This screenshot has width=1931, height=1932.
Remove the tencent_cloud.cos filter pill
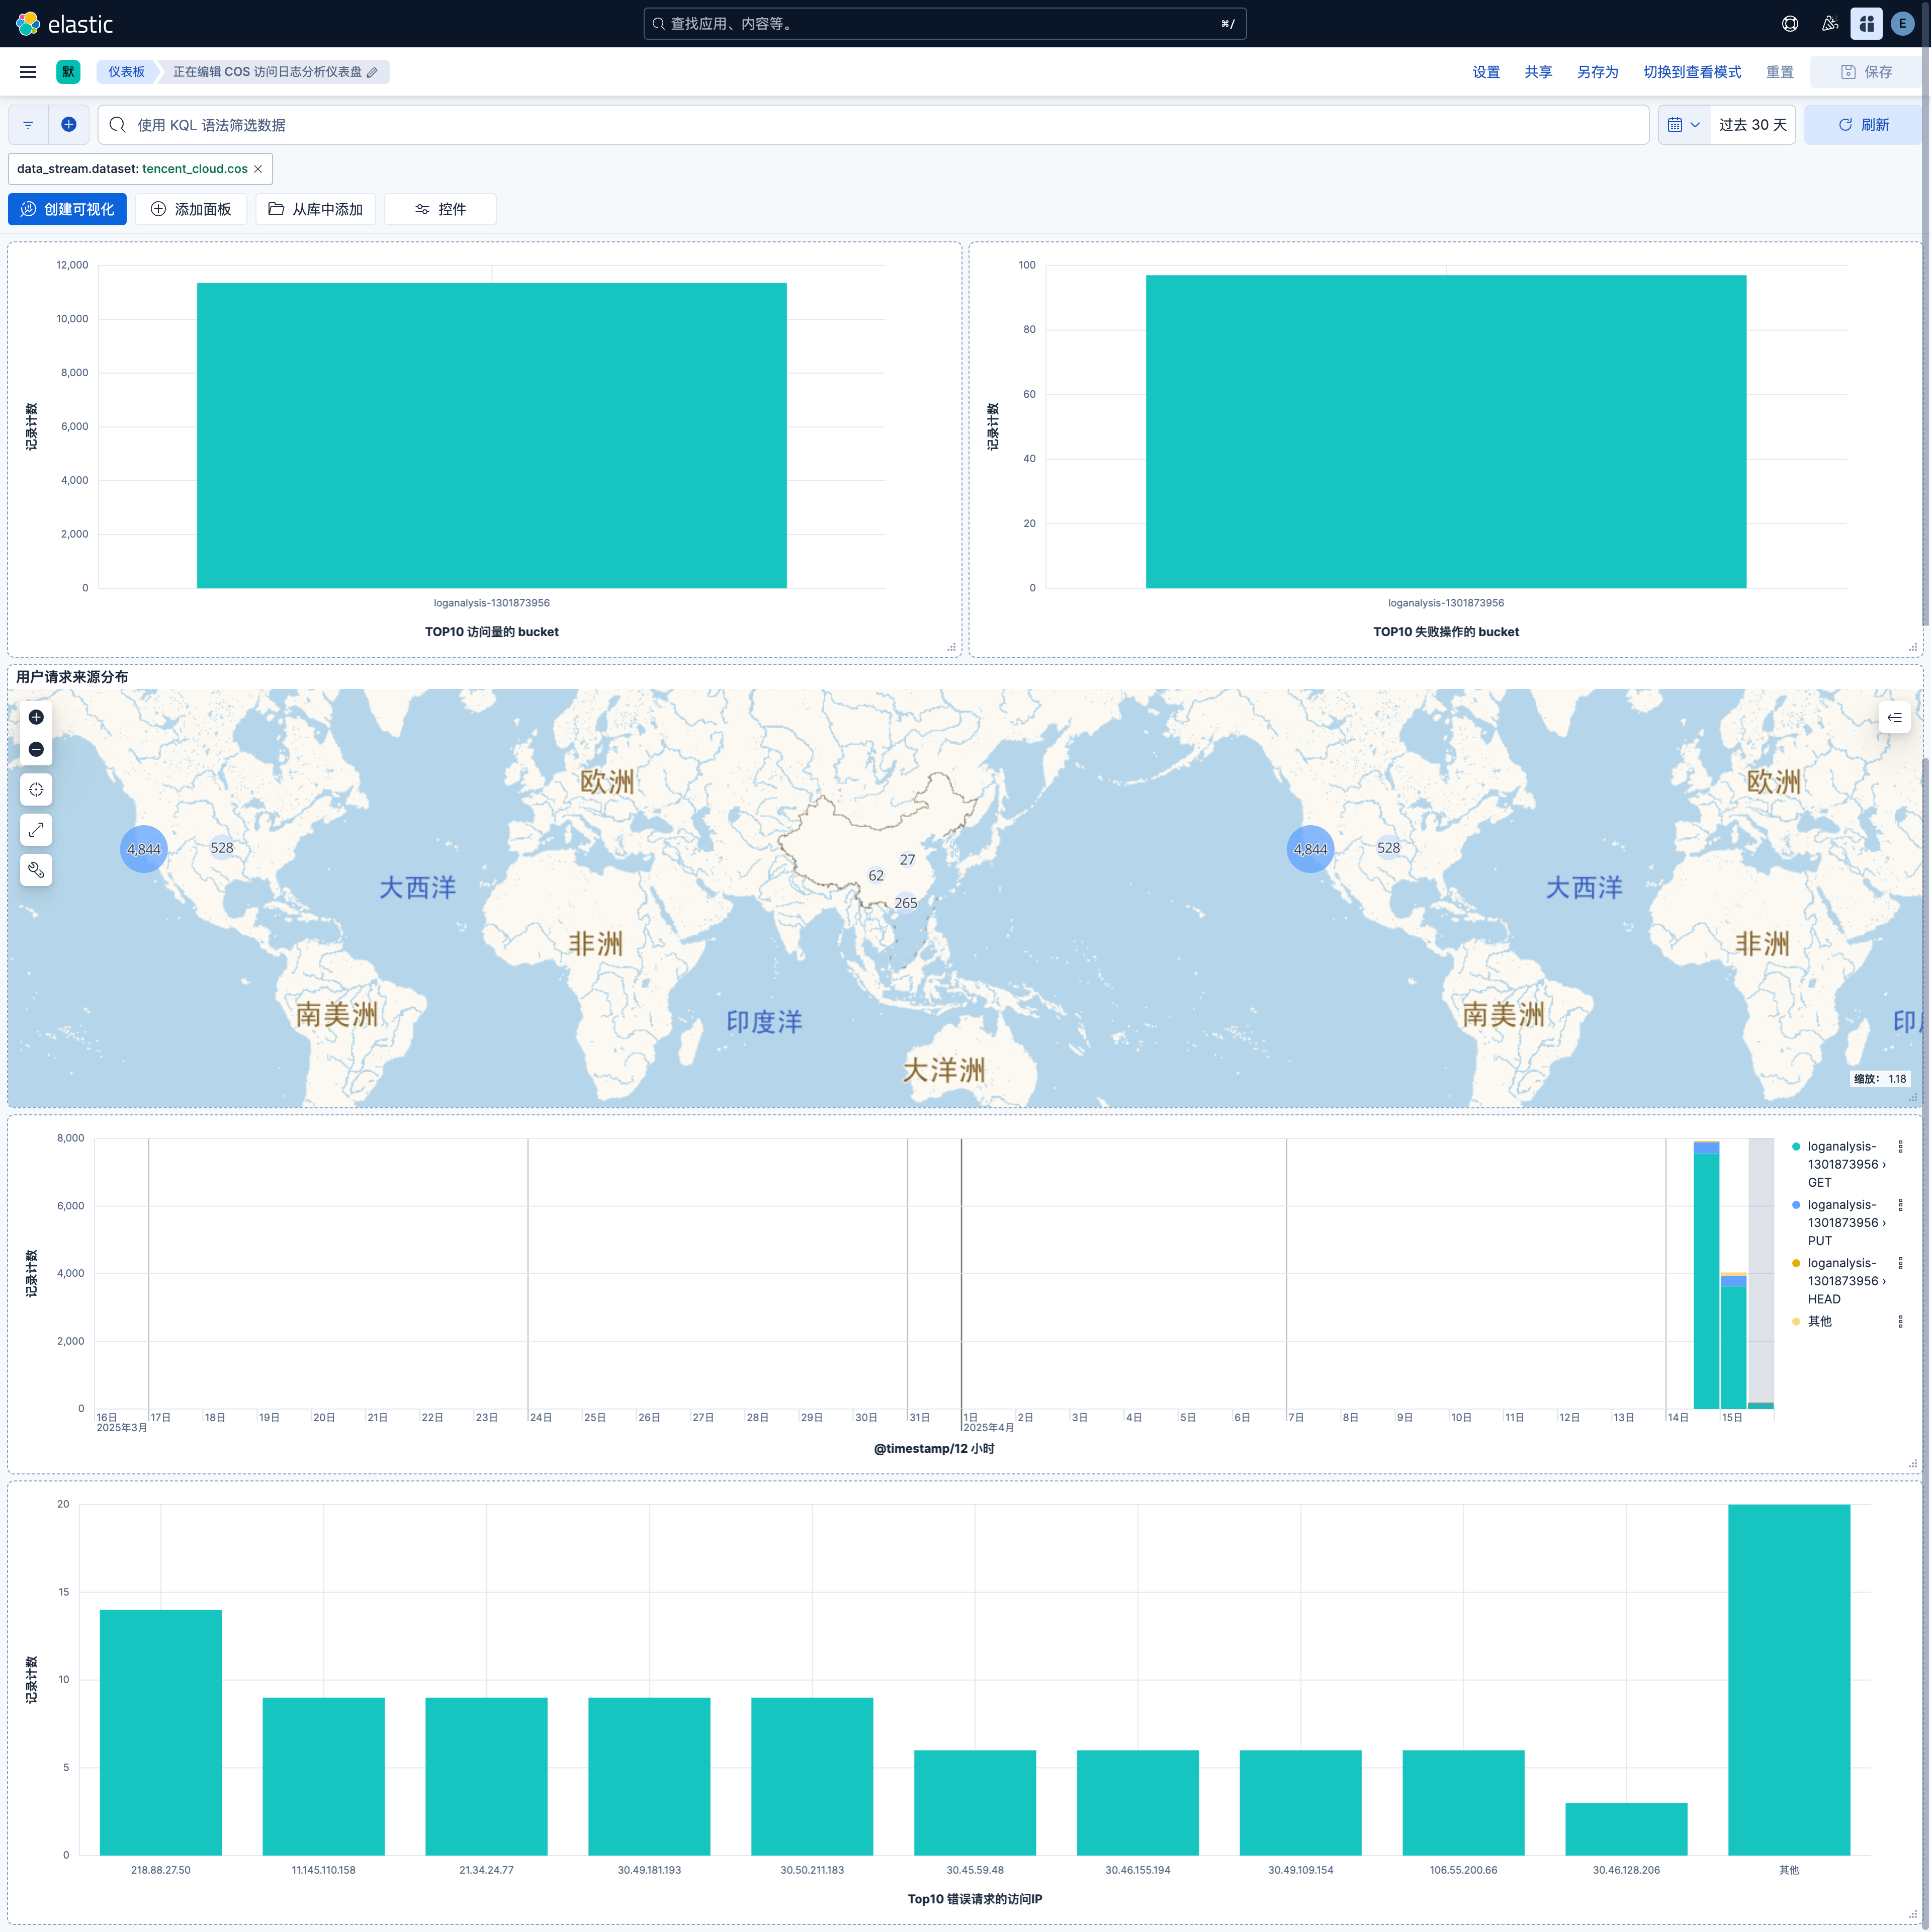(258, 169)
